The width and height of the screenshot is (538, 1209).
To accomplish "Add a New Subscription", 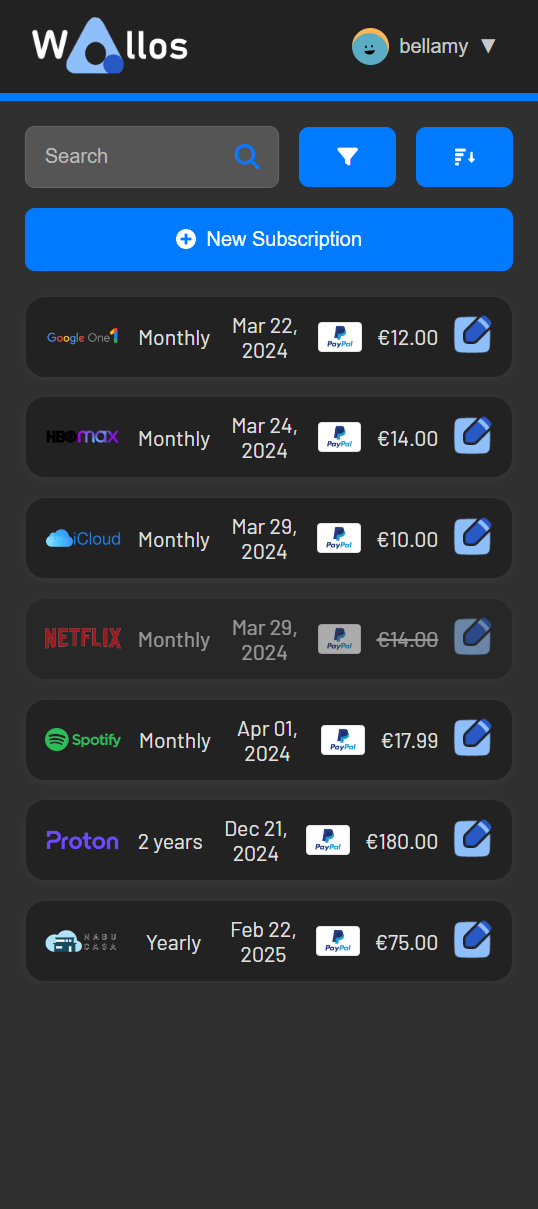I will [x=269, y=239].
